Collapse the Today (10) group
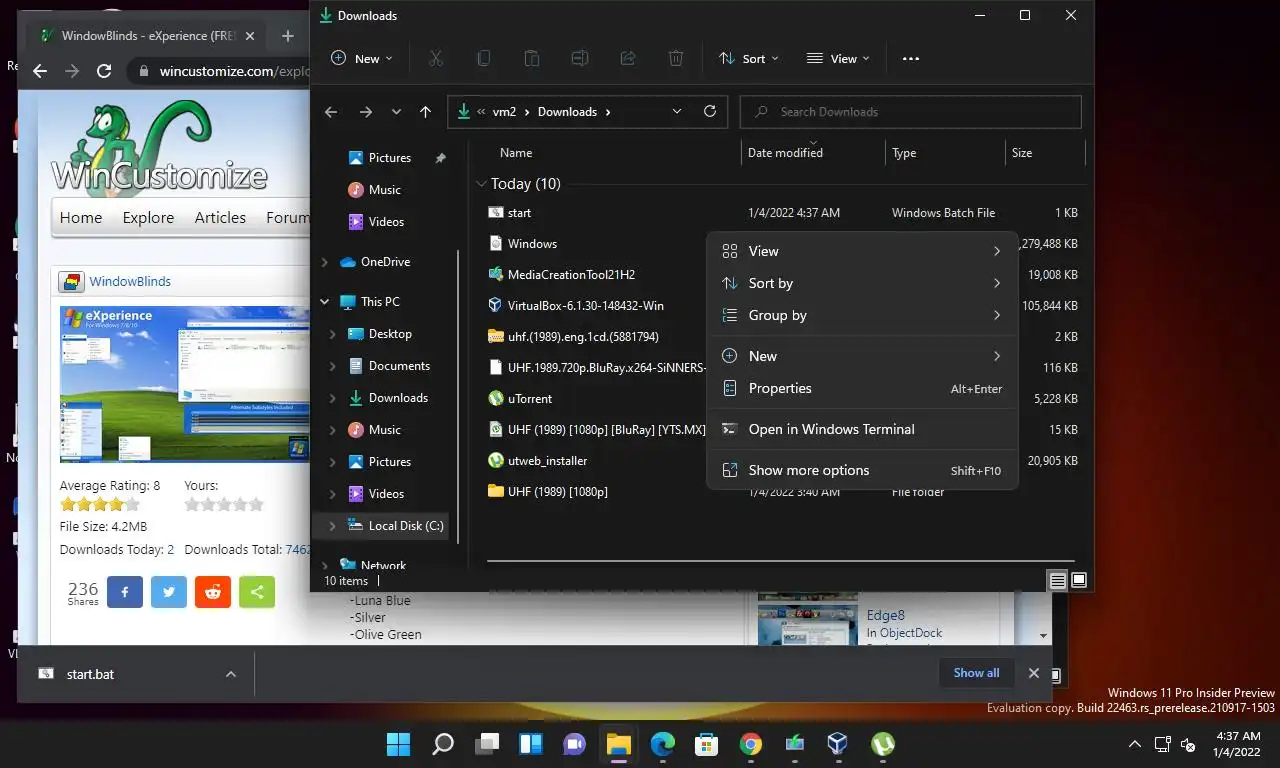Screen dimensions: 1280x768 [481, 184]
